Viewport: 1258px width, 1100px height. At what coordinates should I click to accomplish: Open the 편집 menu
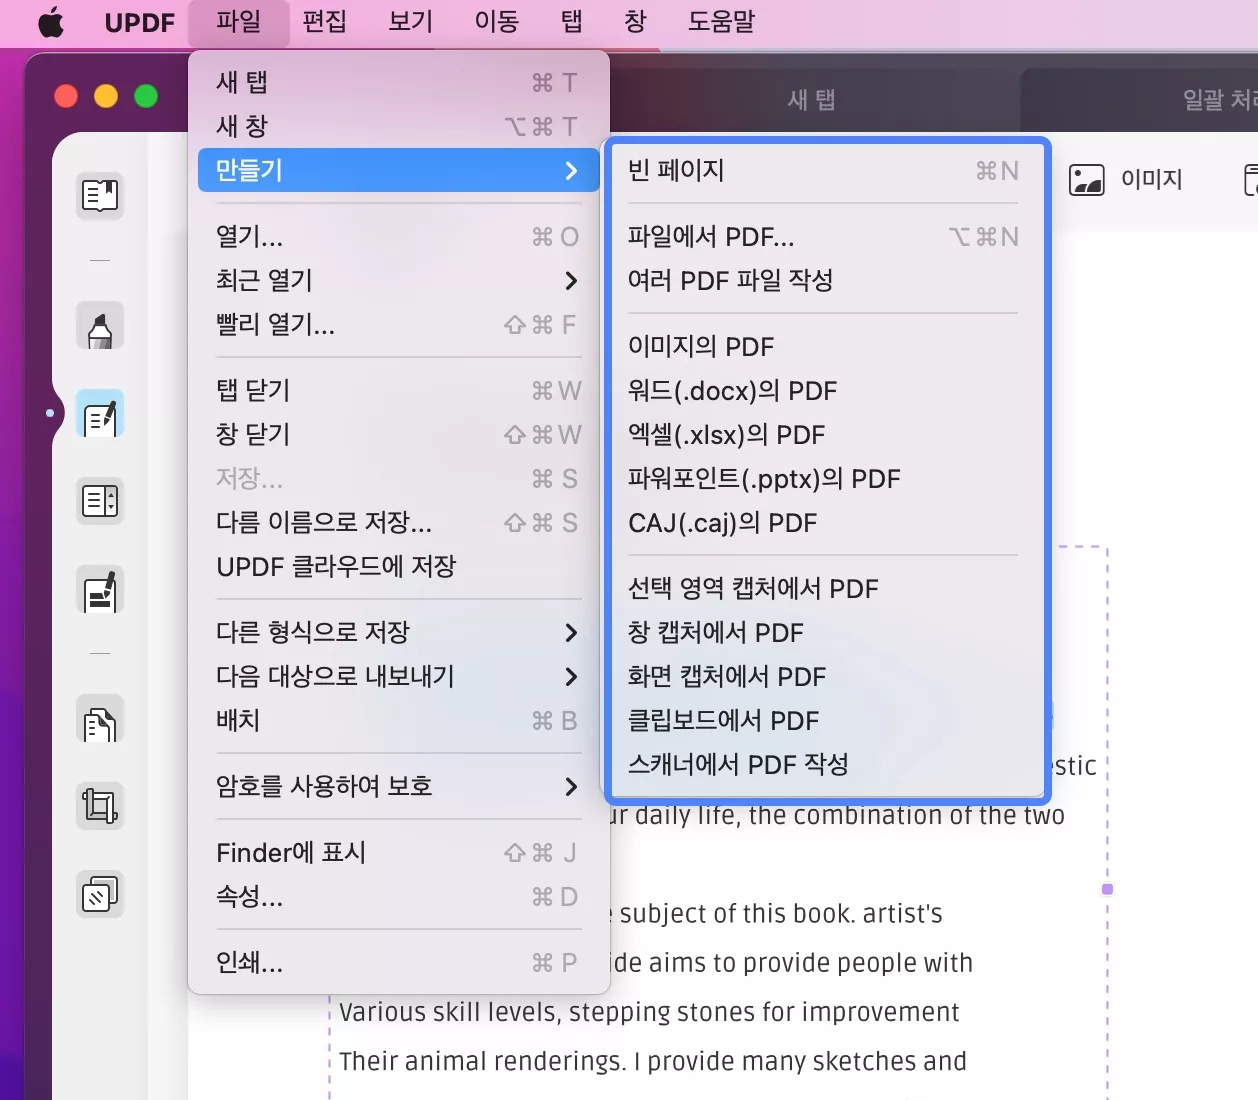point(324,22)
